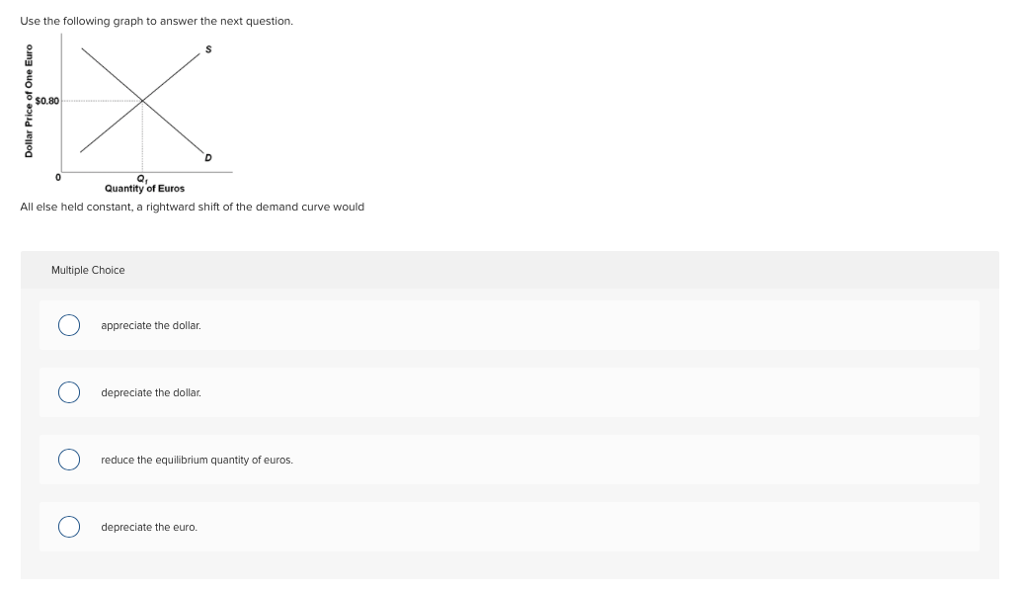This screenshot has width=1024, height=591.
Task: Click the 'depreciate the euro.' answer text
Action: (x=149, y=527)
